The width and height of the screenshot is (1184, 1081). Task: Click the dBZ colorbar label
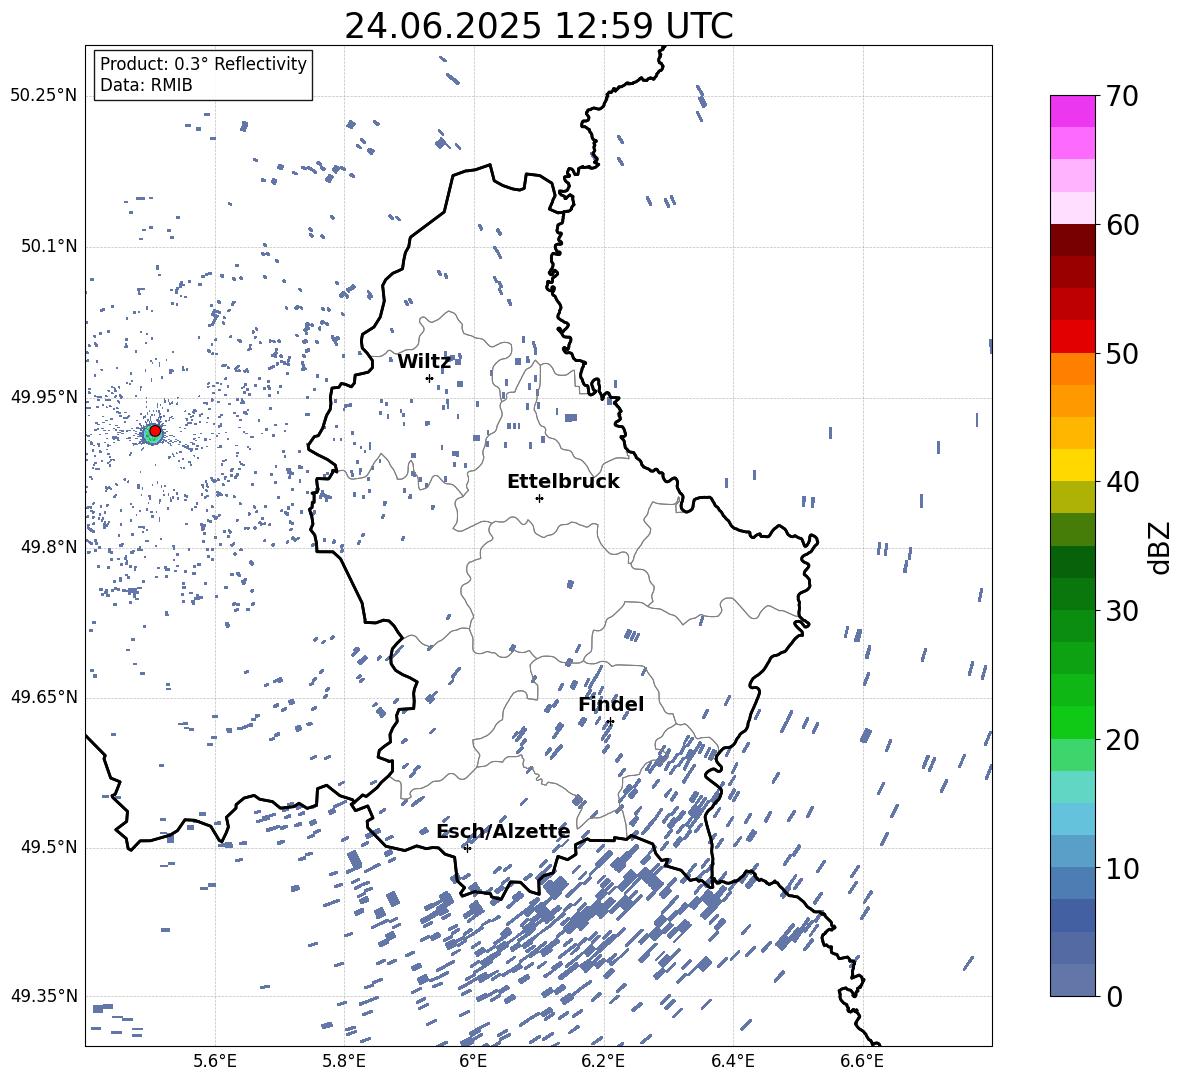pos(1160,547)
